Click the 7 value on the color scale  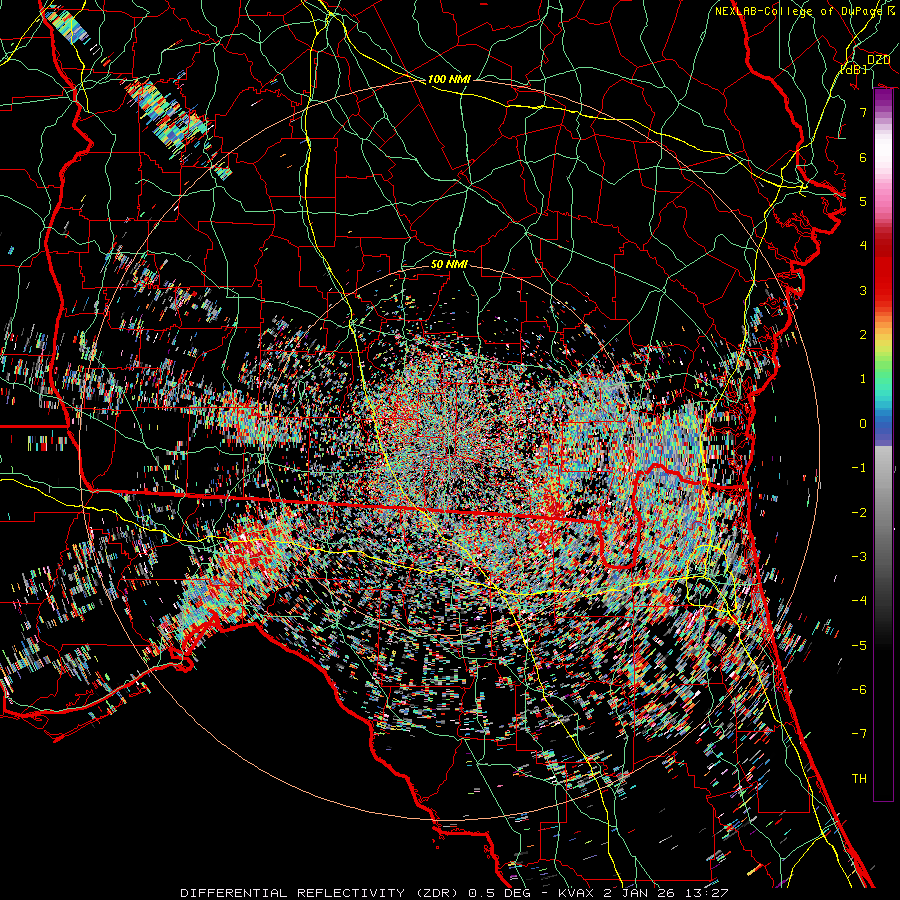pyautogui.click(x=863, y=112)
